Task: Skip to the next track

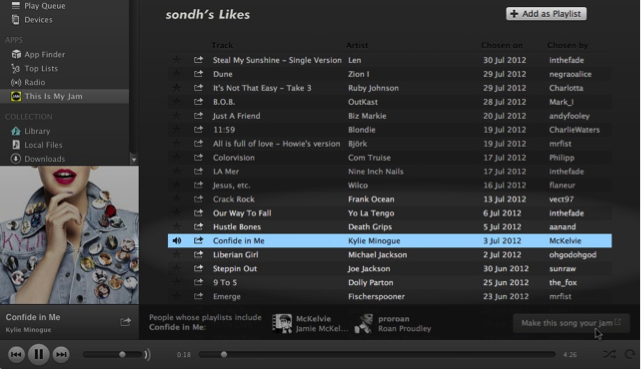Action: [61, 354]
